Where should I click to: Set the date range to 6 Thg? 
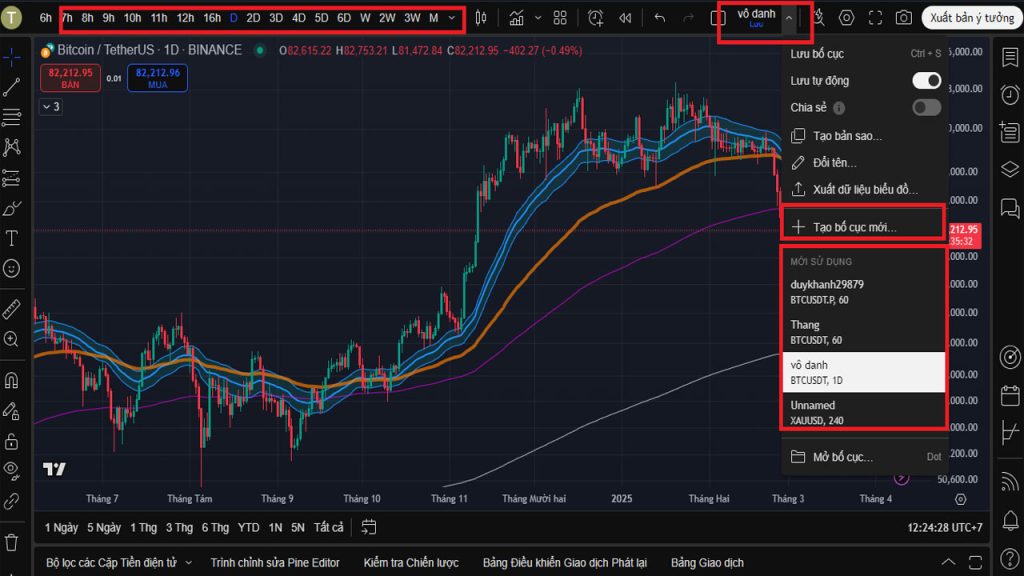coord(215,528)
